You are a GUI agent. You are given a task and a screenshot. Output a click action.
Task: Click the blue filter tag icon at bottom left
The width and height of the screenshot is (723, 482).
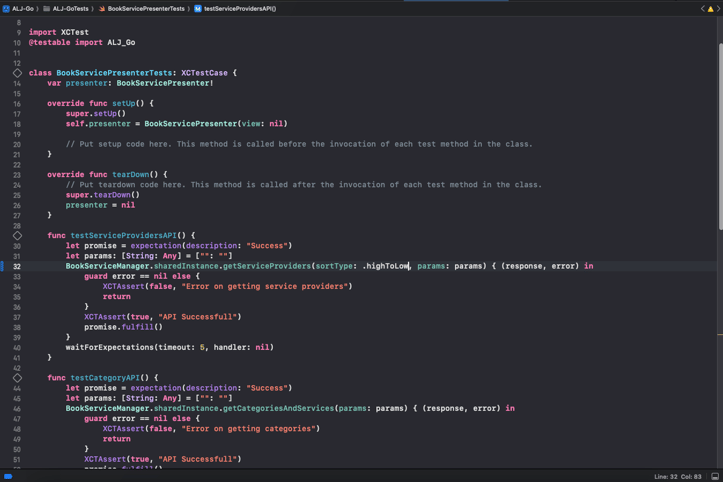(x=8, y=476)
